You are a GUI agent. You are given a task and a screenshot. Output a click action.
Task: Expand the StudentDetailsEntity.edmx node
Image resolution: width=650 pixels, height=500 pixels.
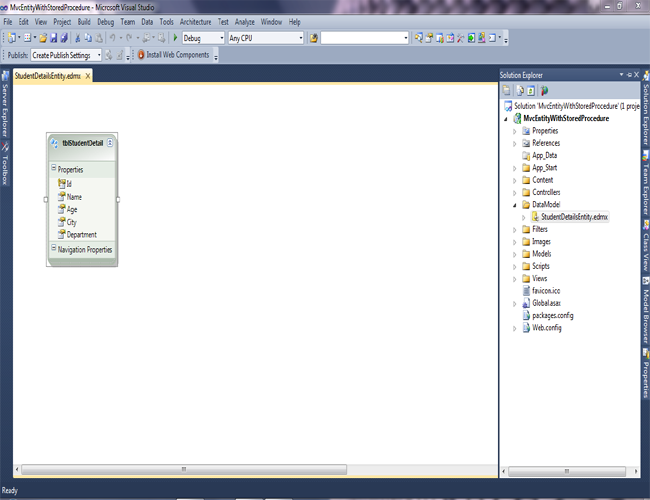click(x=523, y=217)
